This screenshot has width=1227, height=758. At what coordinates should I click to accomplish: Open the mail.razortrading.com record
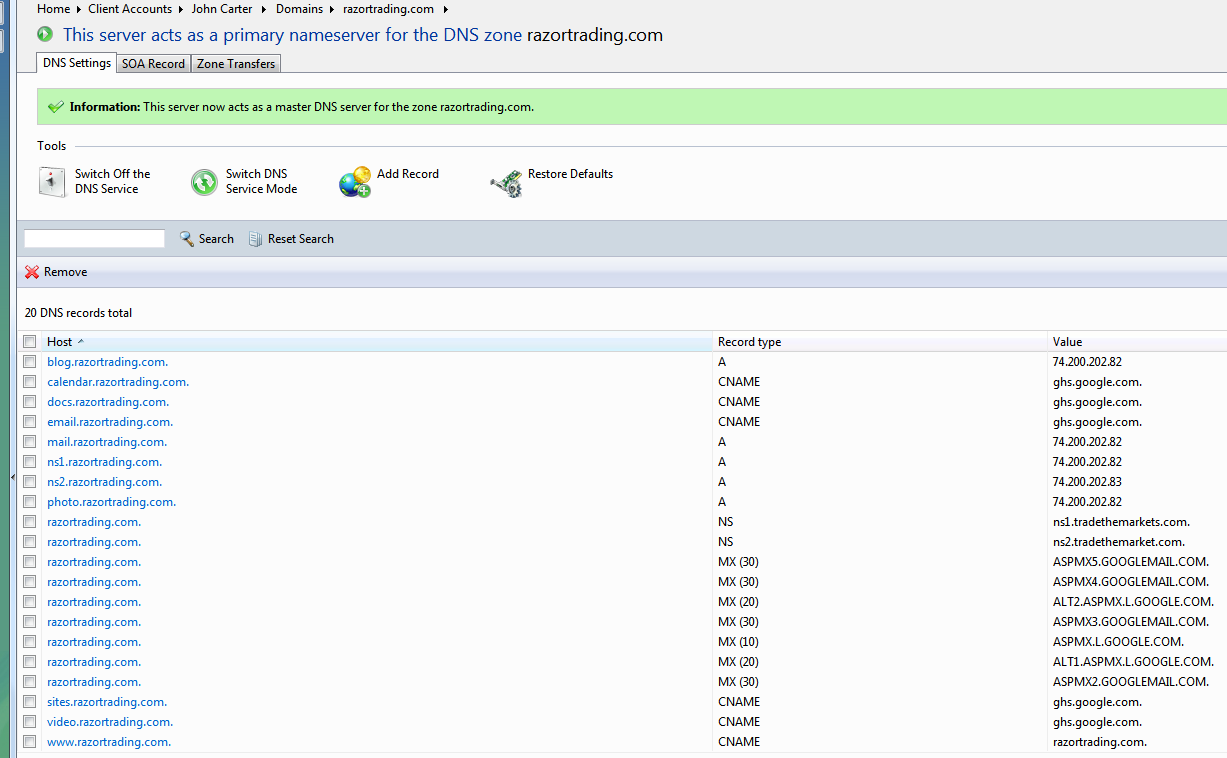pyautogui.click(x=106, y=441)
